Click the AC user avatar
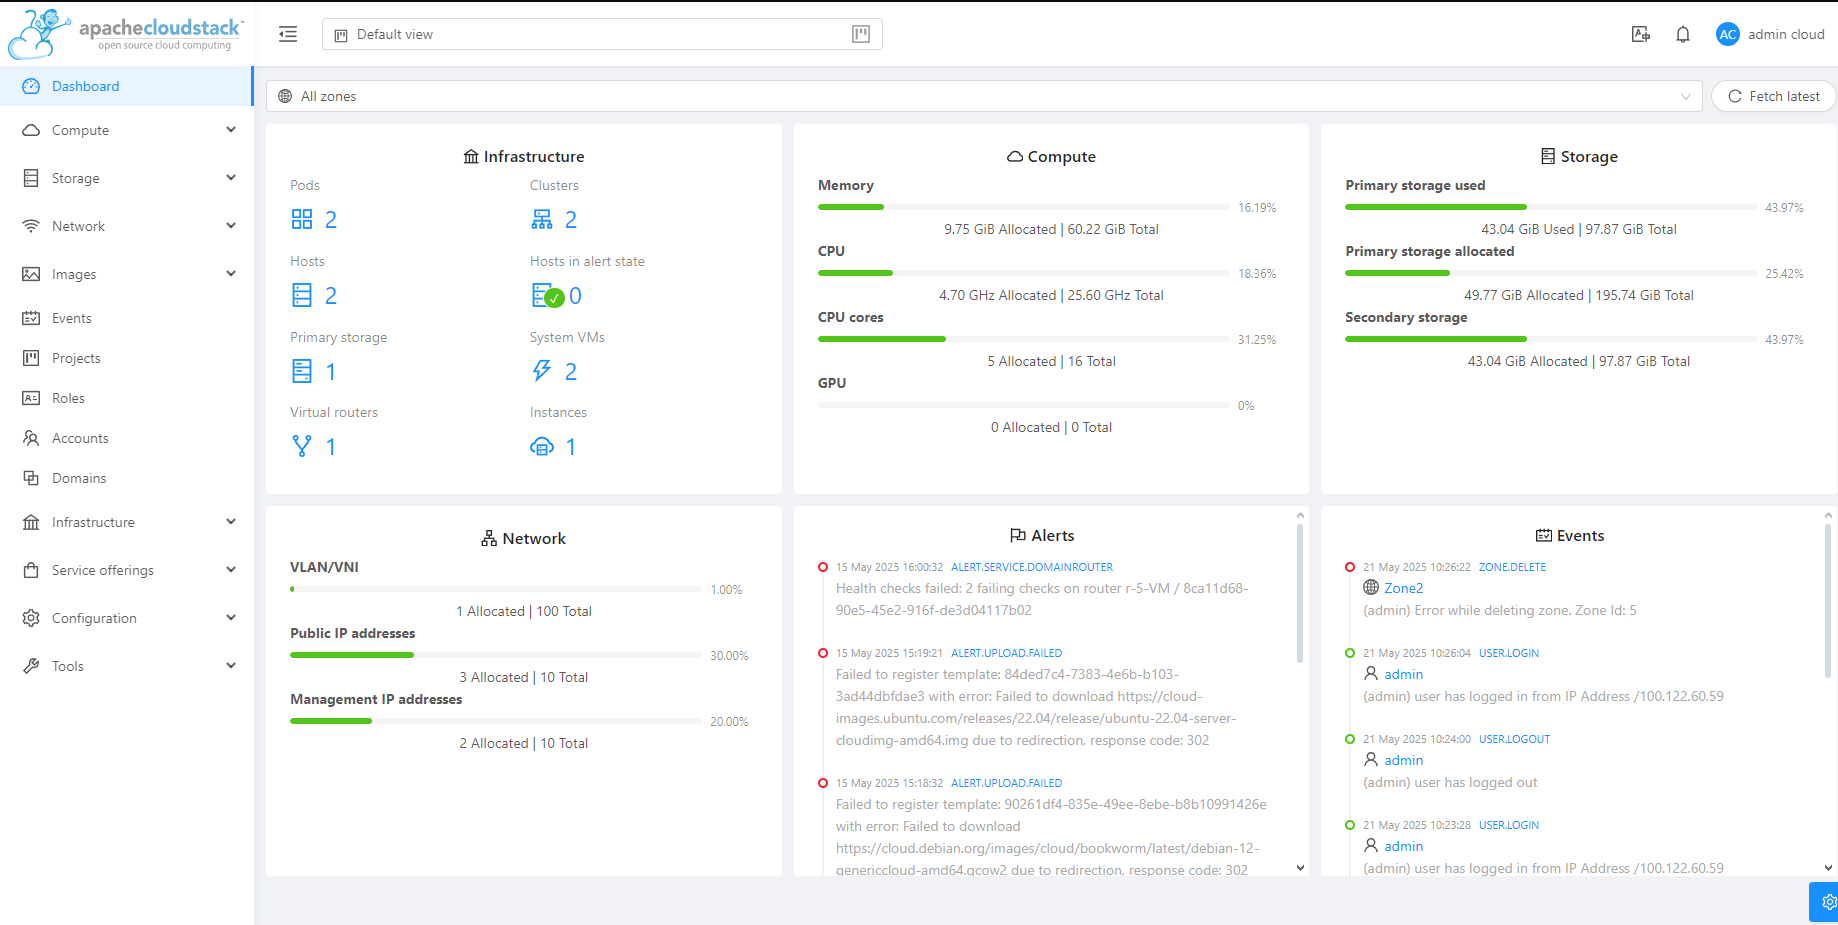Image resolution: width=1838 pixels, height=925 pixels. (x=1728, y=34)
